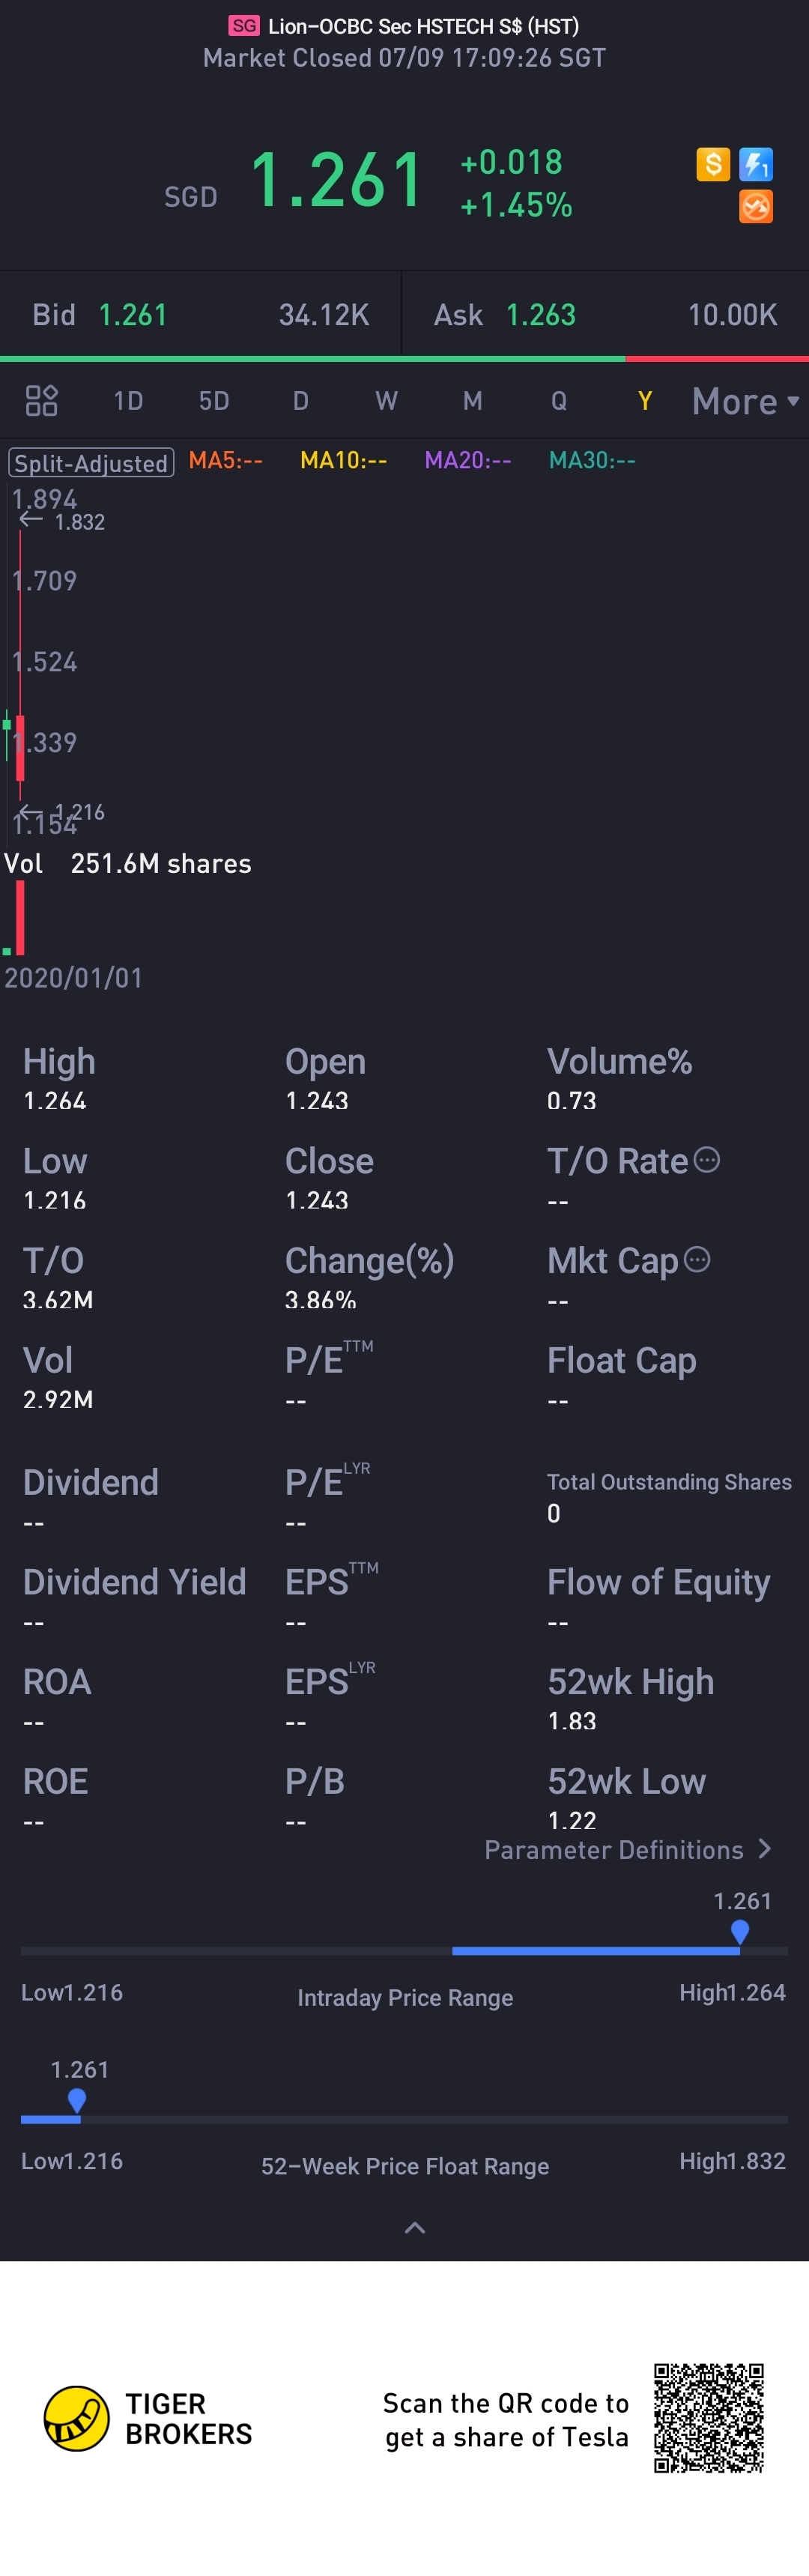Toggle the Split-Adjusted chart option
The image size is (809, 2576).
pos(91,463)
